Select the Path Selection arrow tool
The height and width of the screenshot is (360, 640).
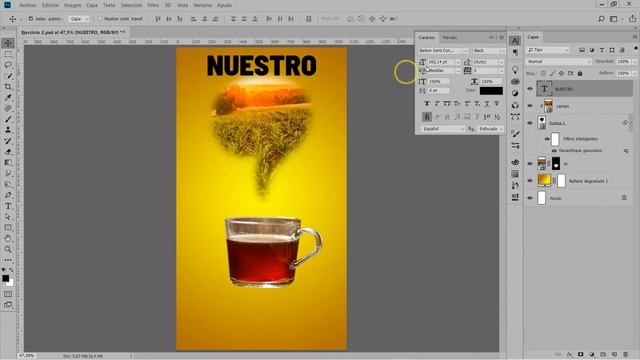point(8,217)
